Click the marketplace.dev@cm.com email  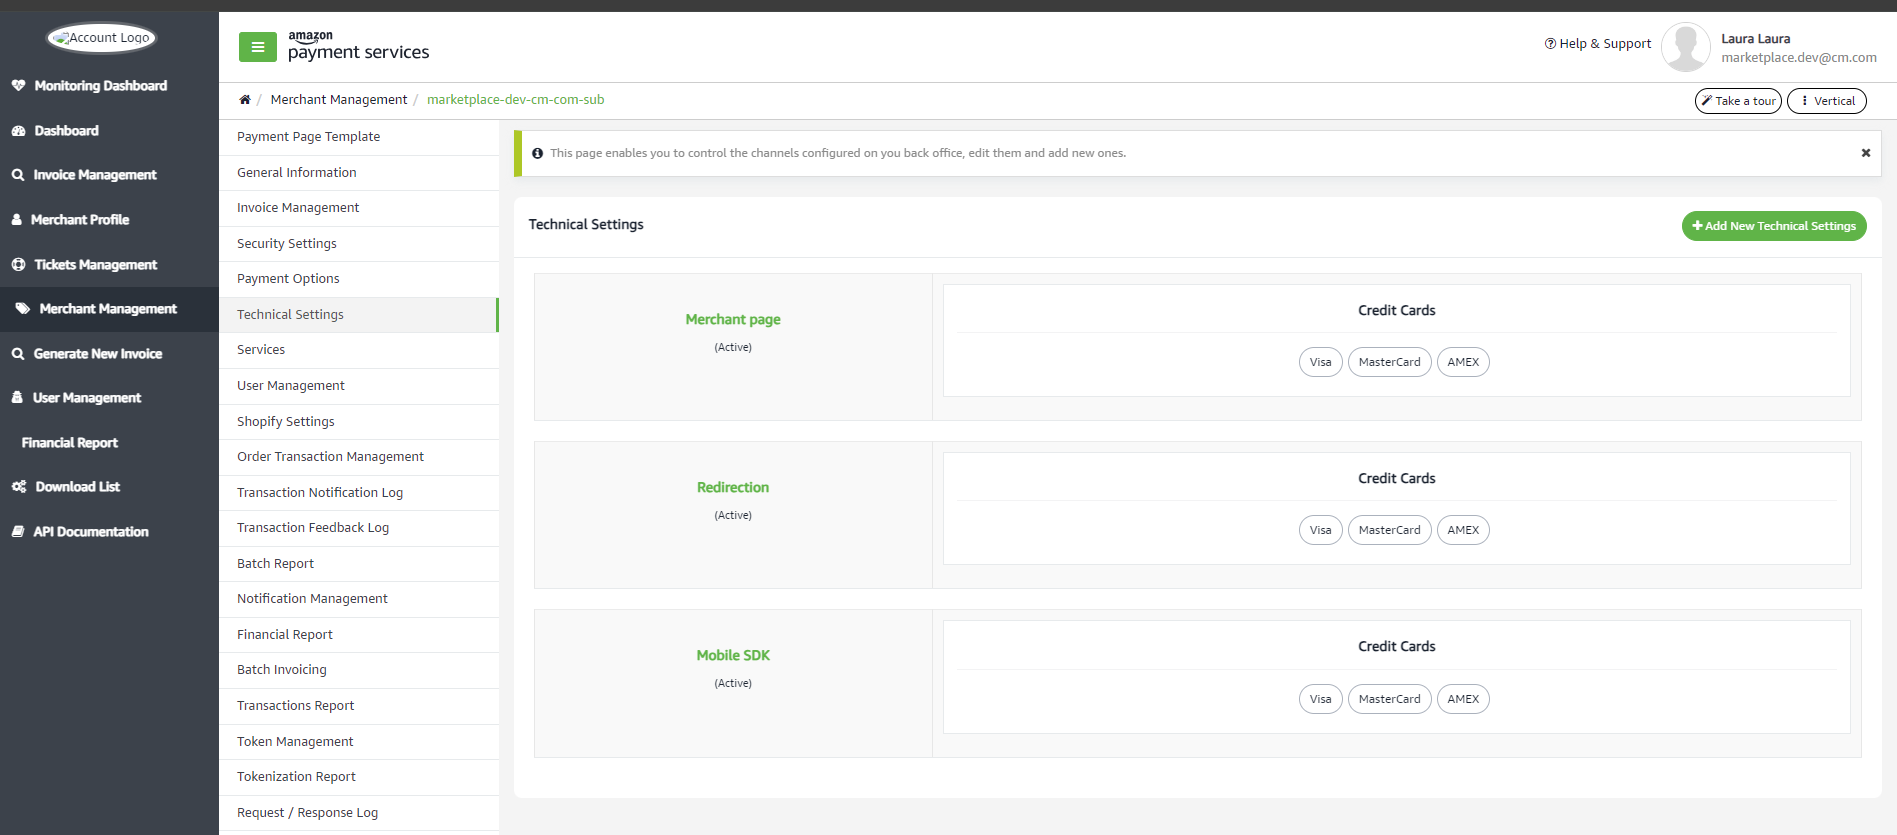point(1799,58)
